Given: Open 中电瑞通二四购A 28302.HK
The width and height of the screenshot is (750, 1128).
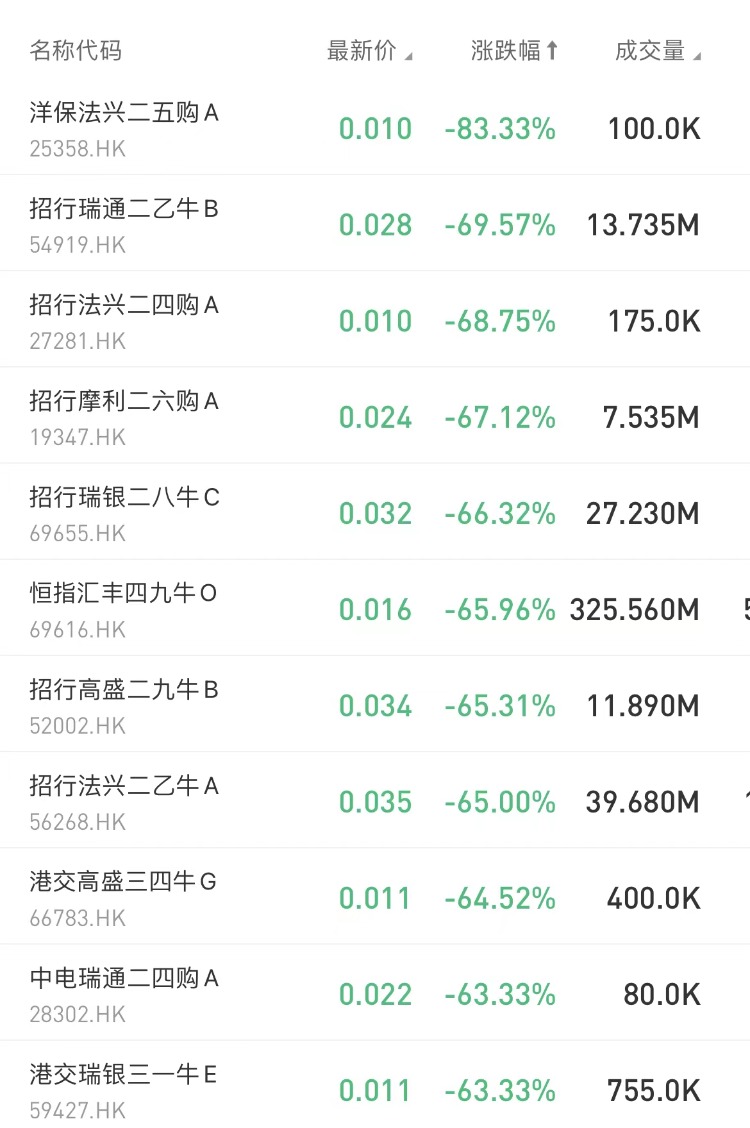Looking at the screenshot, I should 375,993.
